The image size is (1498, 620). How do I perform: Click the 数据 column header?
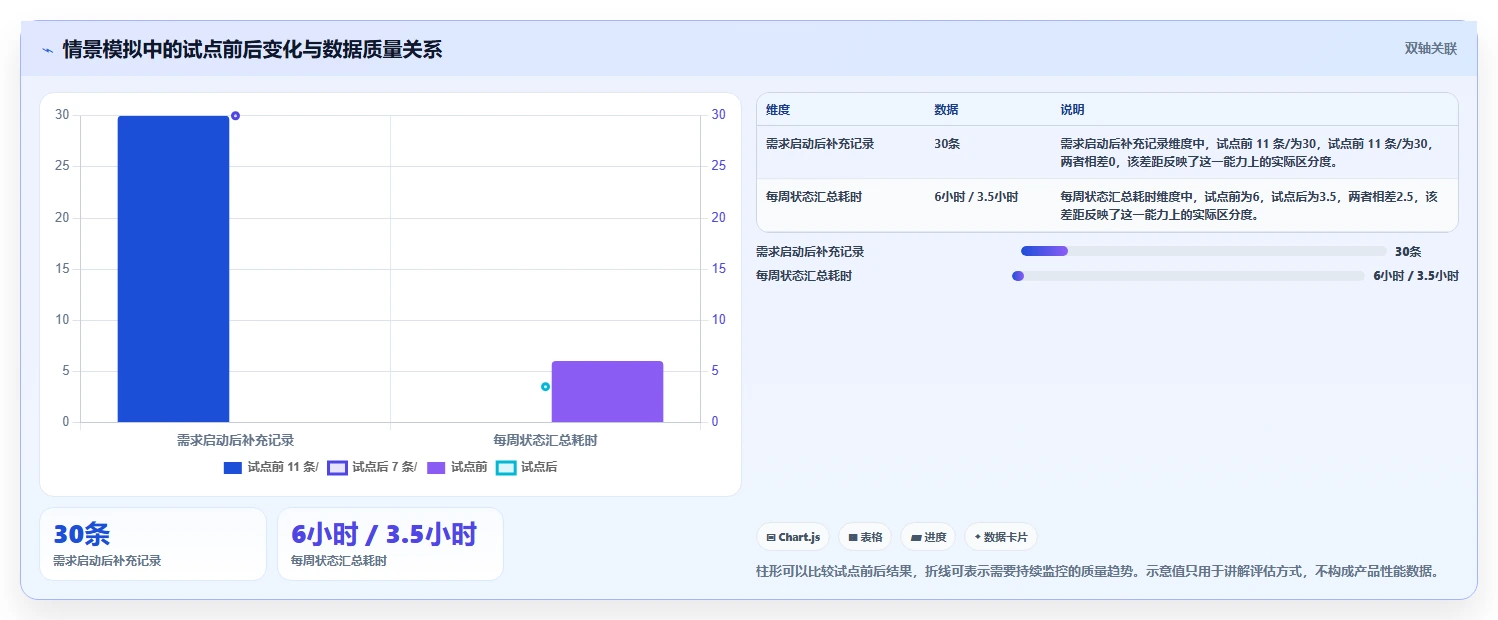[x=946, y=110]
